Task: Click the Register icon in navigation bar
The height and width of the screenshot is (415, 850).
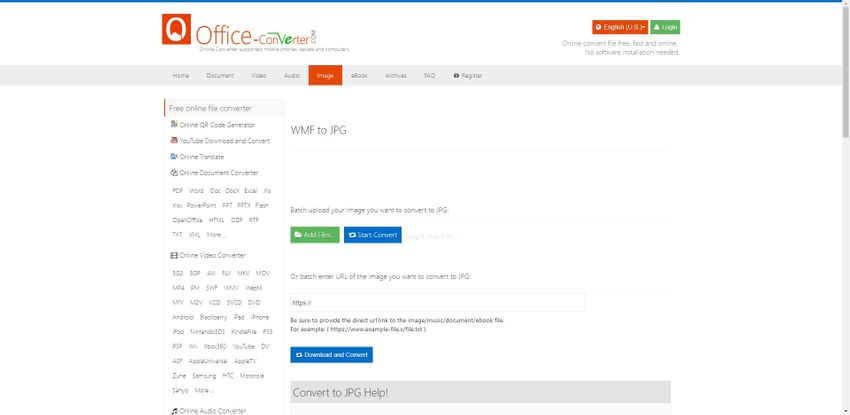Action: 457,75
